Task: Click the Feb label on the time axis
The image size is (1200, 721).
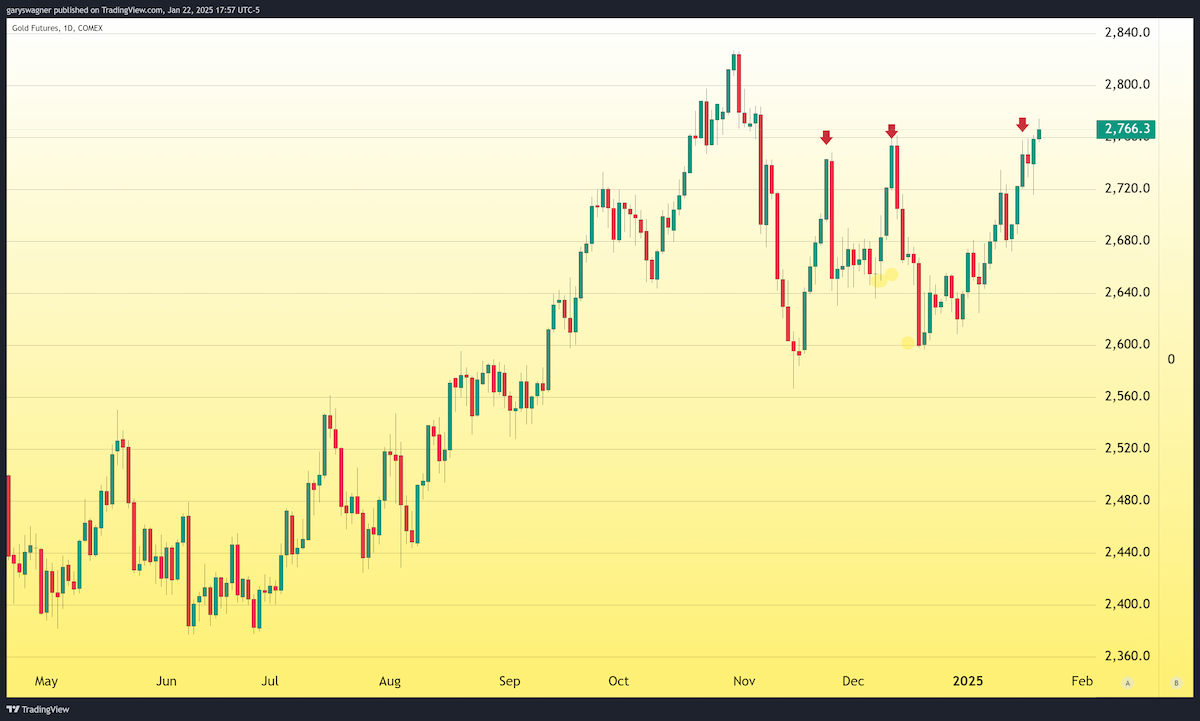Action: pos(1081,681)
